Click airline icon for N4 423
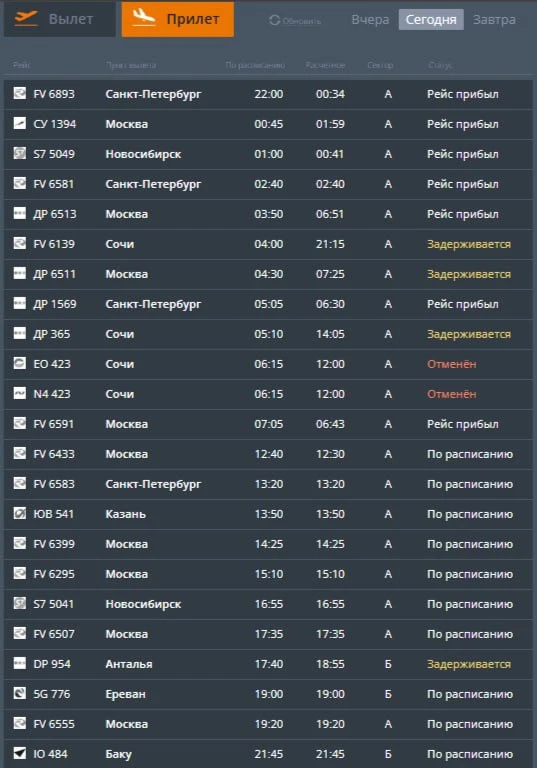The width and height of the screenshot is (537, 768). 20,393
